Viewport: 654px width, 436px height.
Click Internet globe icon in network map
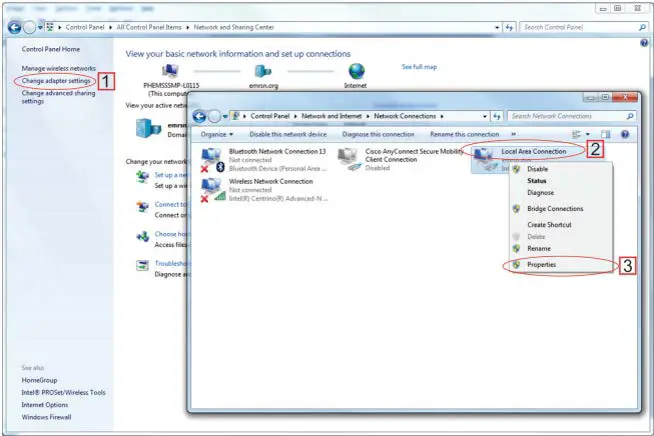356,71
